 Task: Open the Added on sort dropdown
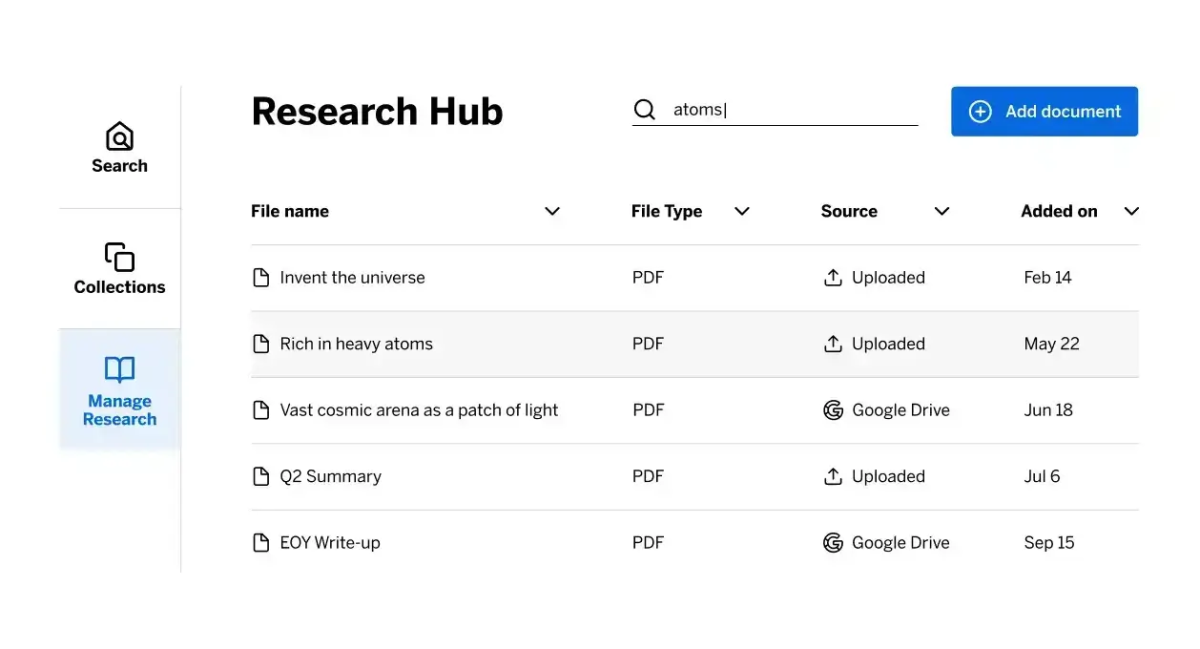pos(1131,211)
